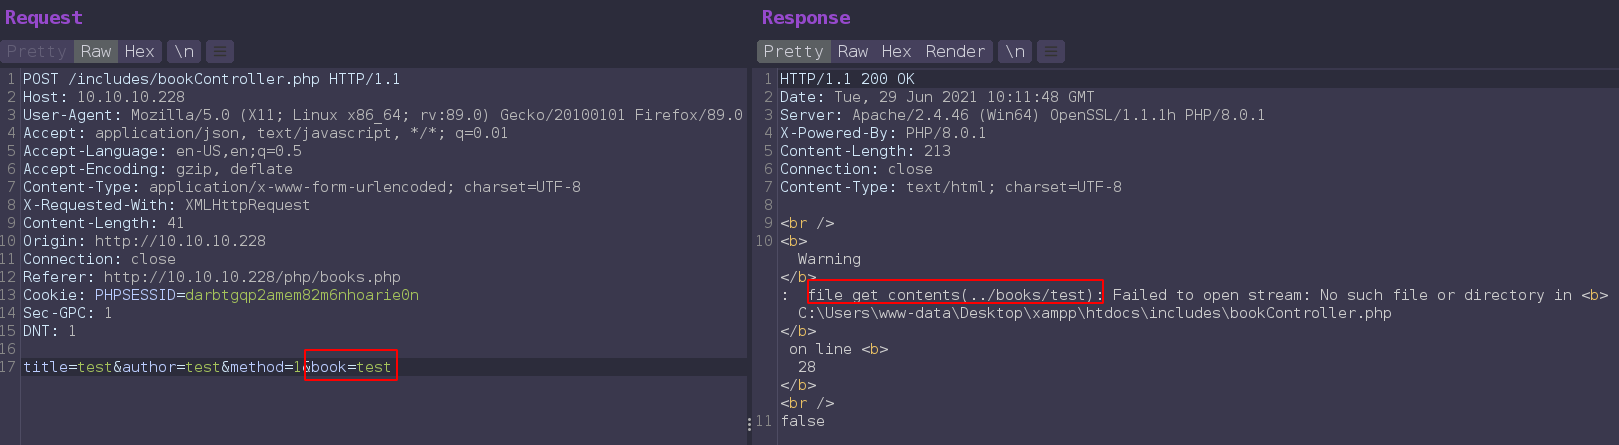Screen dimensions: 1619x445
Task: Click the bookController.php file path in response
Action: coord(1094,313)
